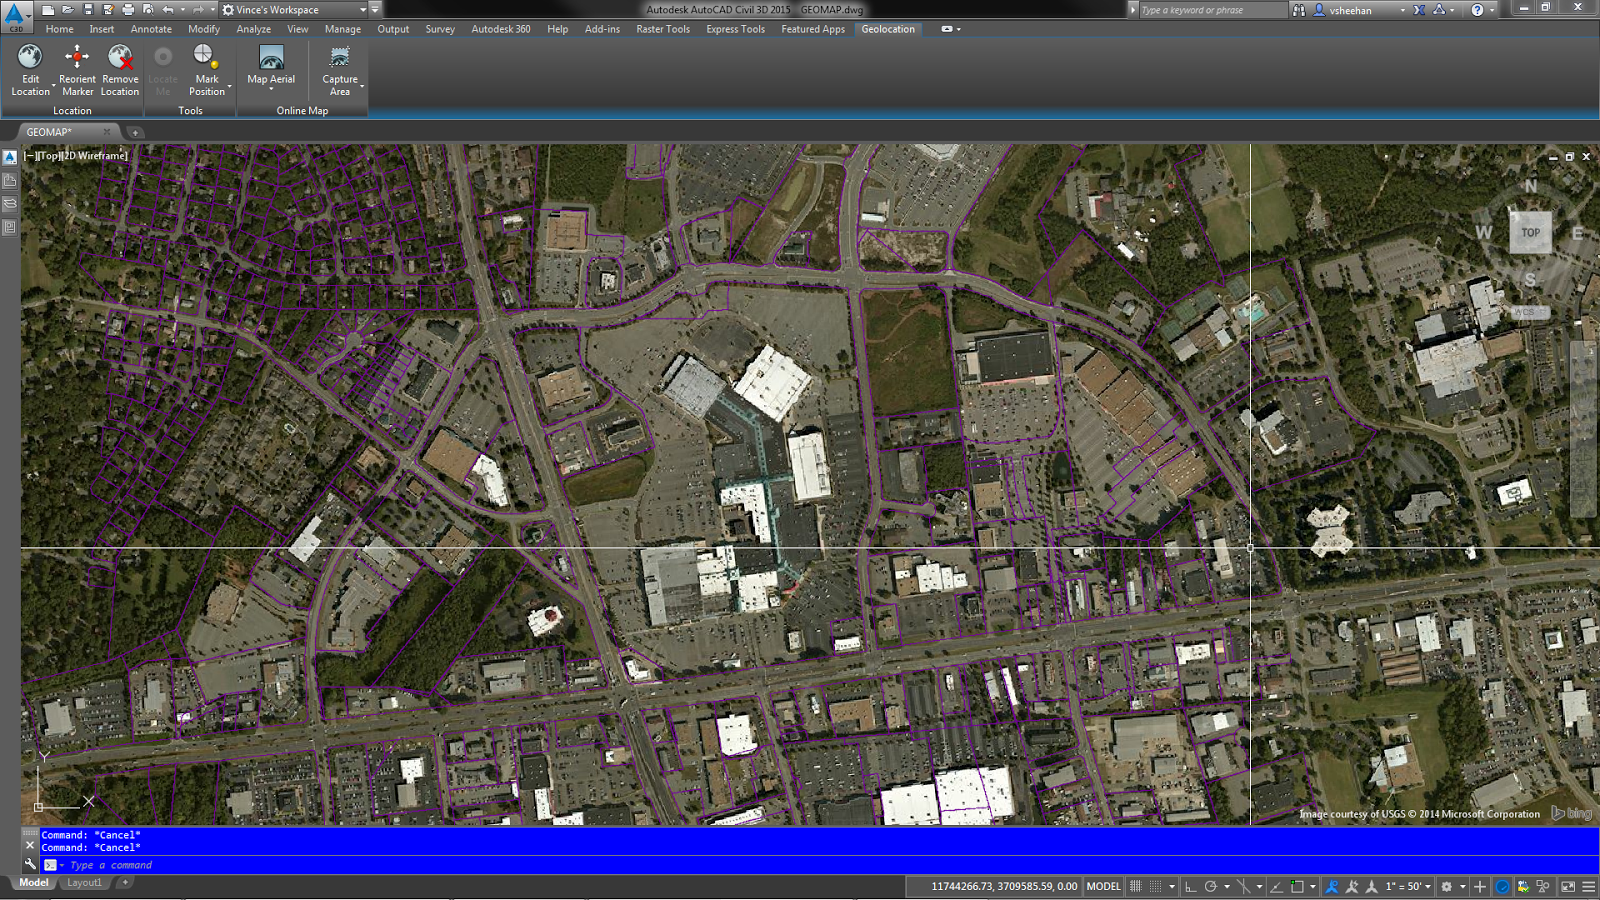This screenshot has height=900, width=1600.
Task: Open the Raster Tools ribbon tab
Action: 663,29
